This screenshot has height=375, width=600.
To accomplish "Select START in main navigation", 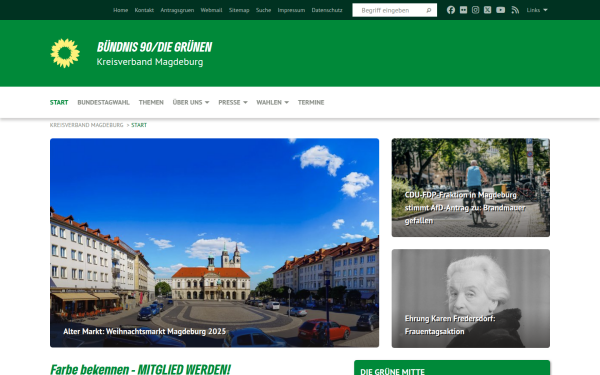I will point(59,103).
